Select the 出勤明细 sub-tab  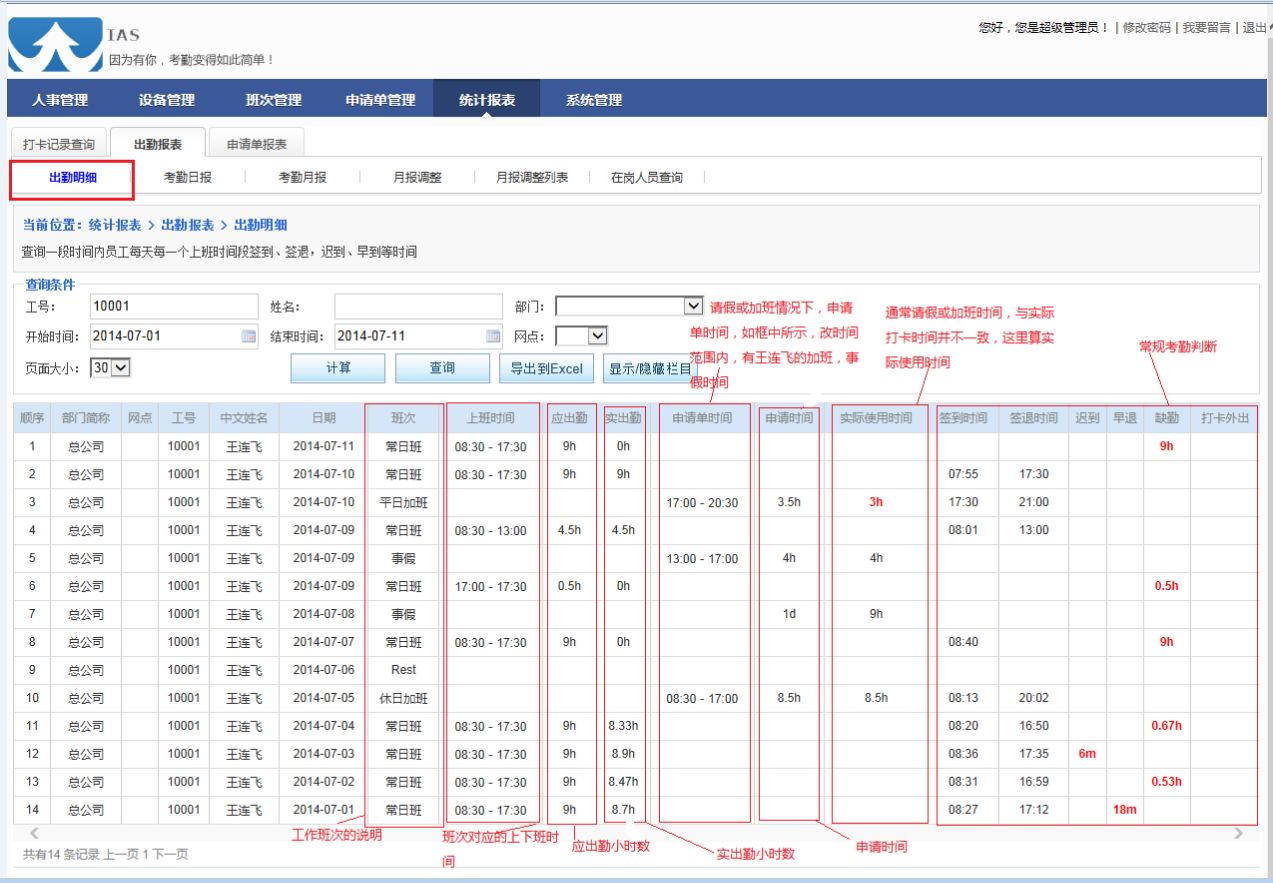(73, 178)
